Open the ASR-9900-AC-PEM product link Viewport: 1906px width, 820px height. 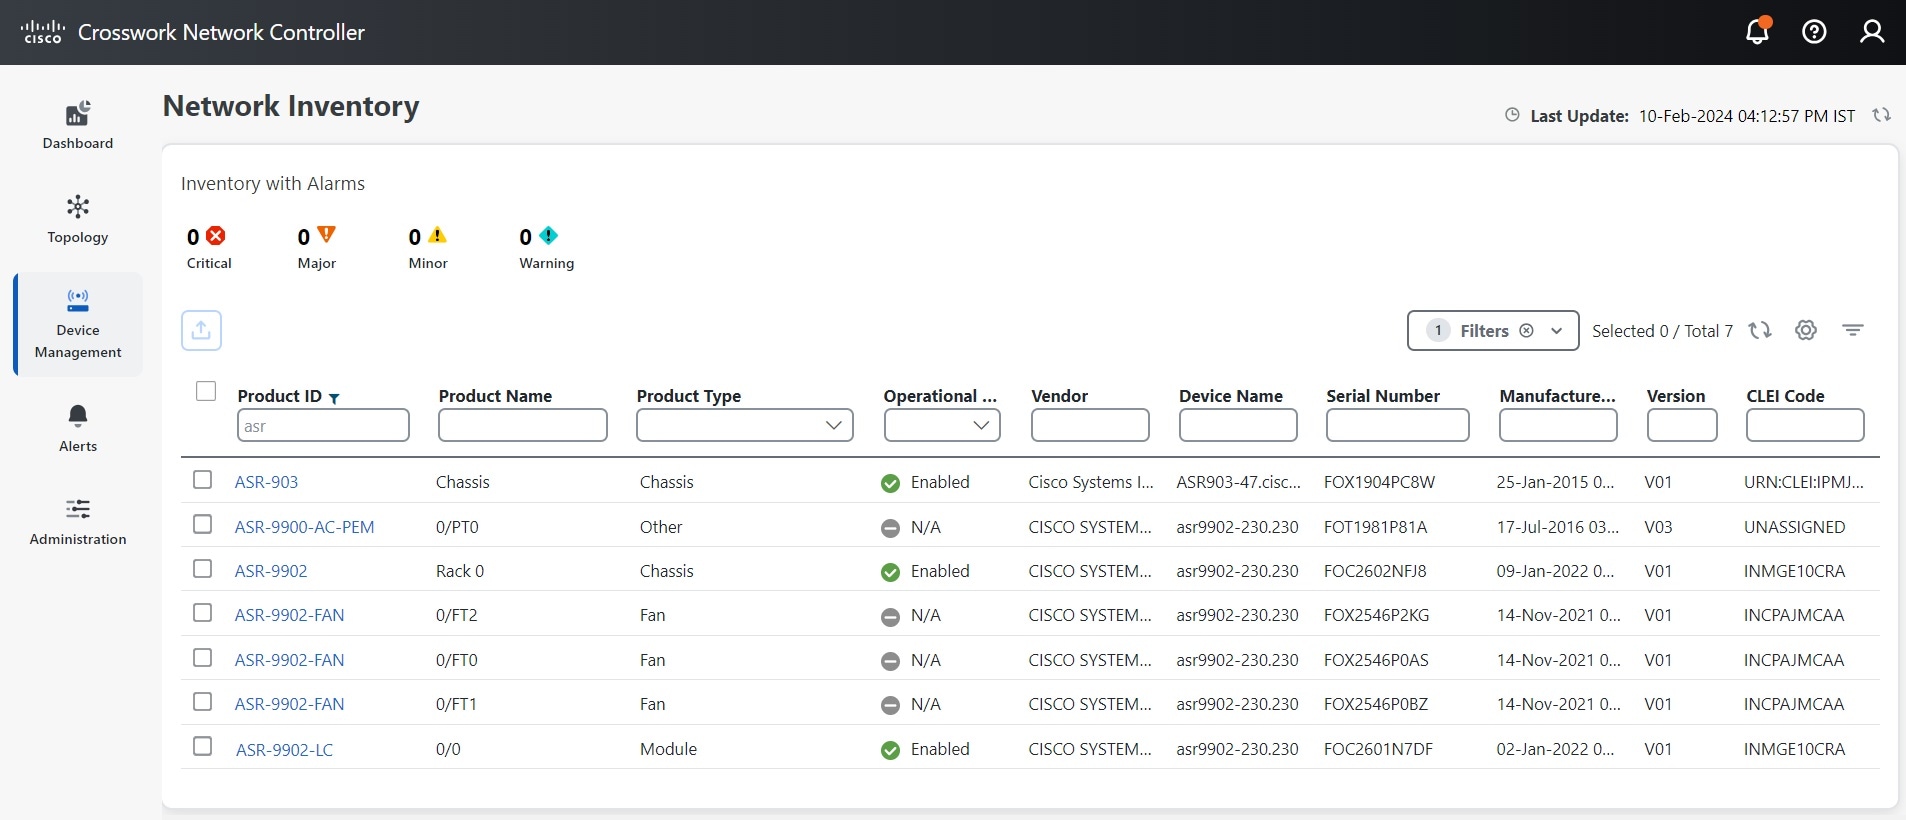304,527
